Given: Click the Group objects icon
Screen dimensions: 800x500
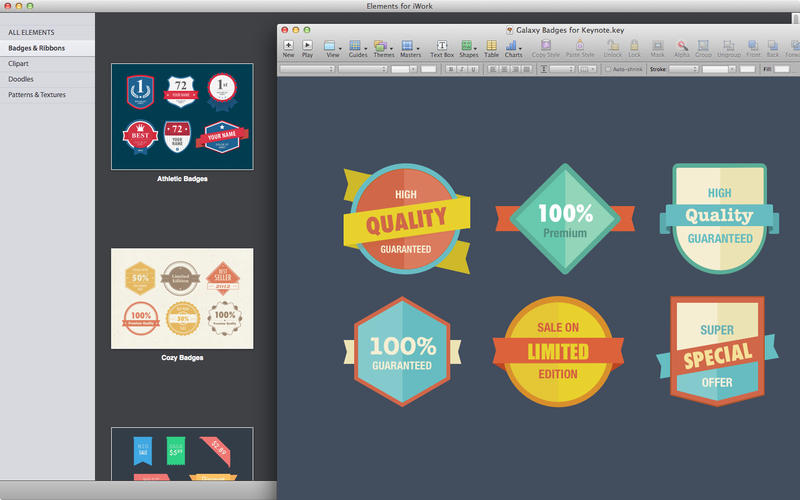Looking at the screenshot, I should coord(704,45).
